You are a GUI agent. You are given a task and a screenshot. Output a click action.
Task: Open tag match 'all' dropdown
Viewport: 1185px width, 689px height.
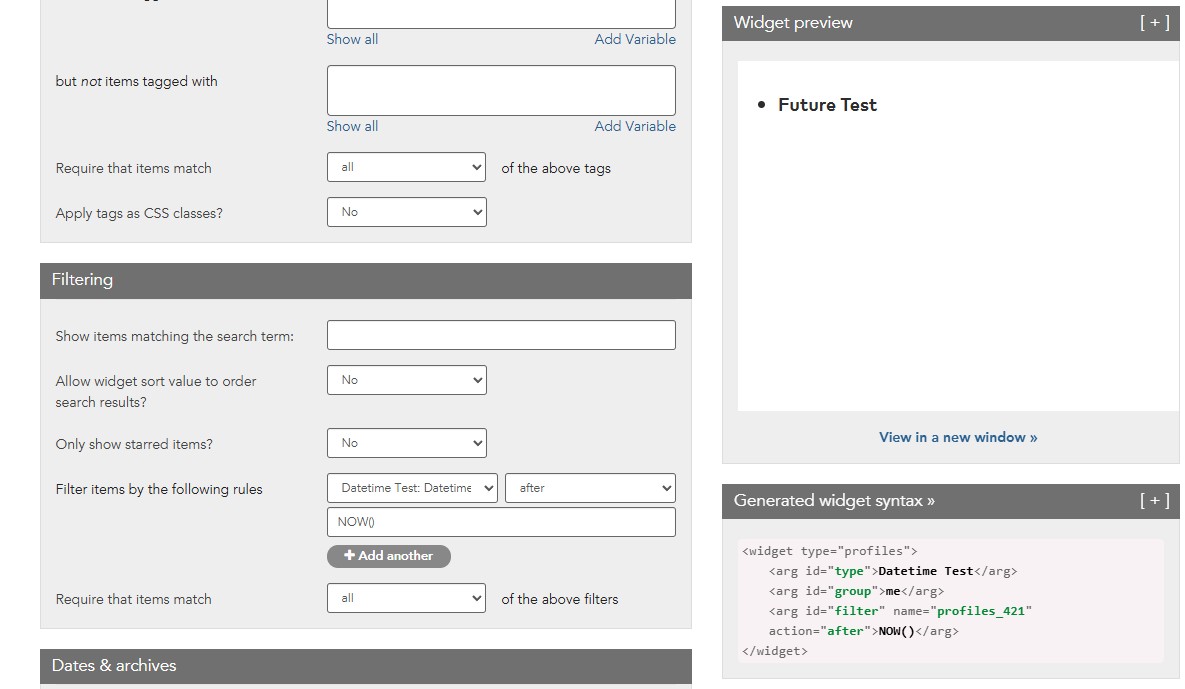(406, 167)
